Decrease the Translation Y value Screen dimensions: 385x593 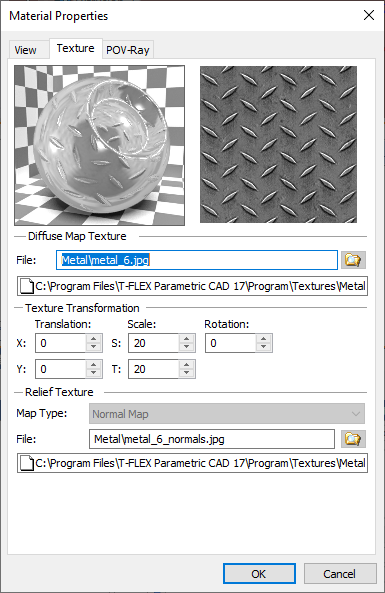pos(94,373)
